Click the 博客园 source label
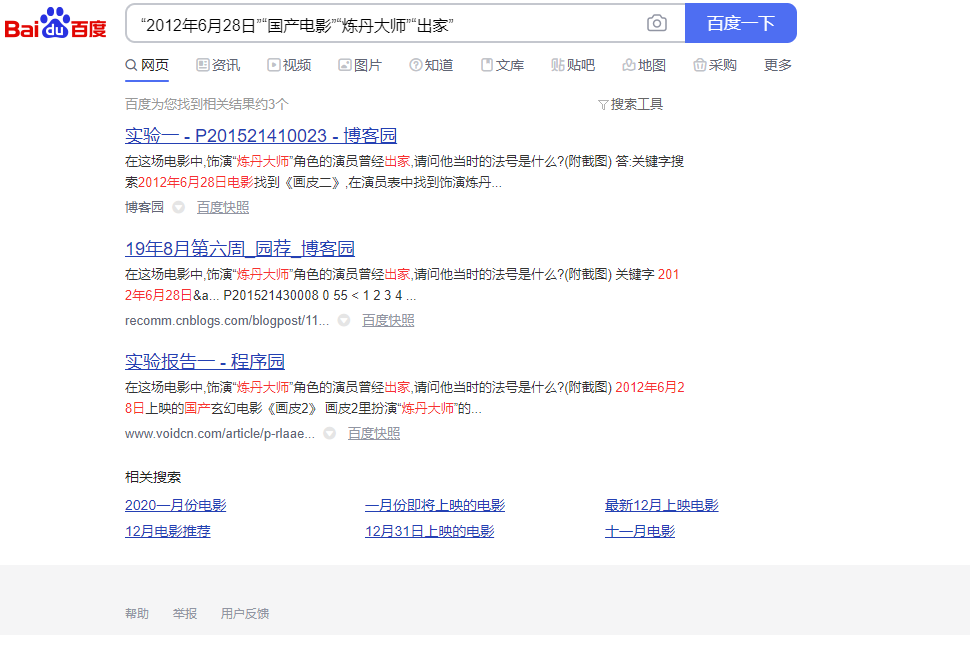The height and width of the screenshot is (650, 970). [x=144, y=207]
